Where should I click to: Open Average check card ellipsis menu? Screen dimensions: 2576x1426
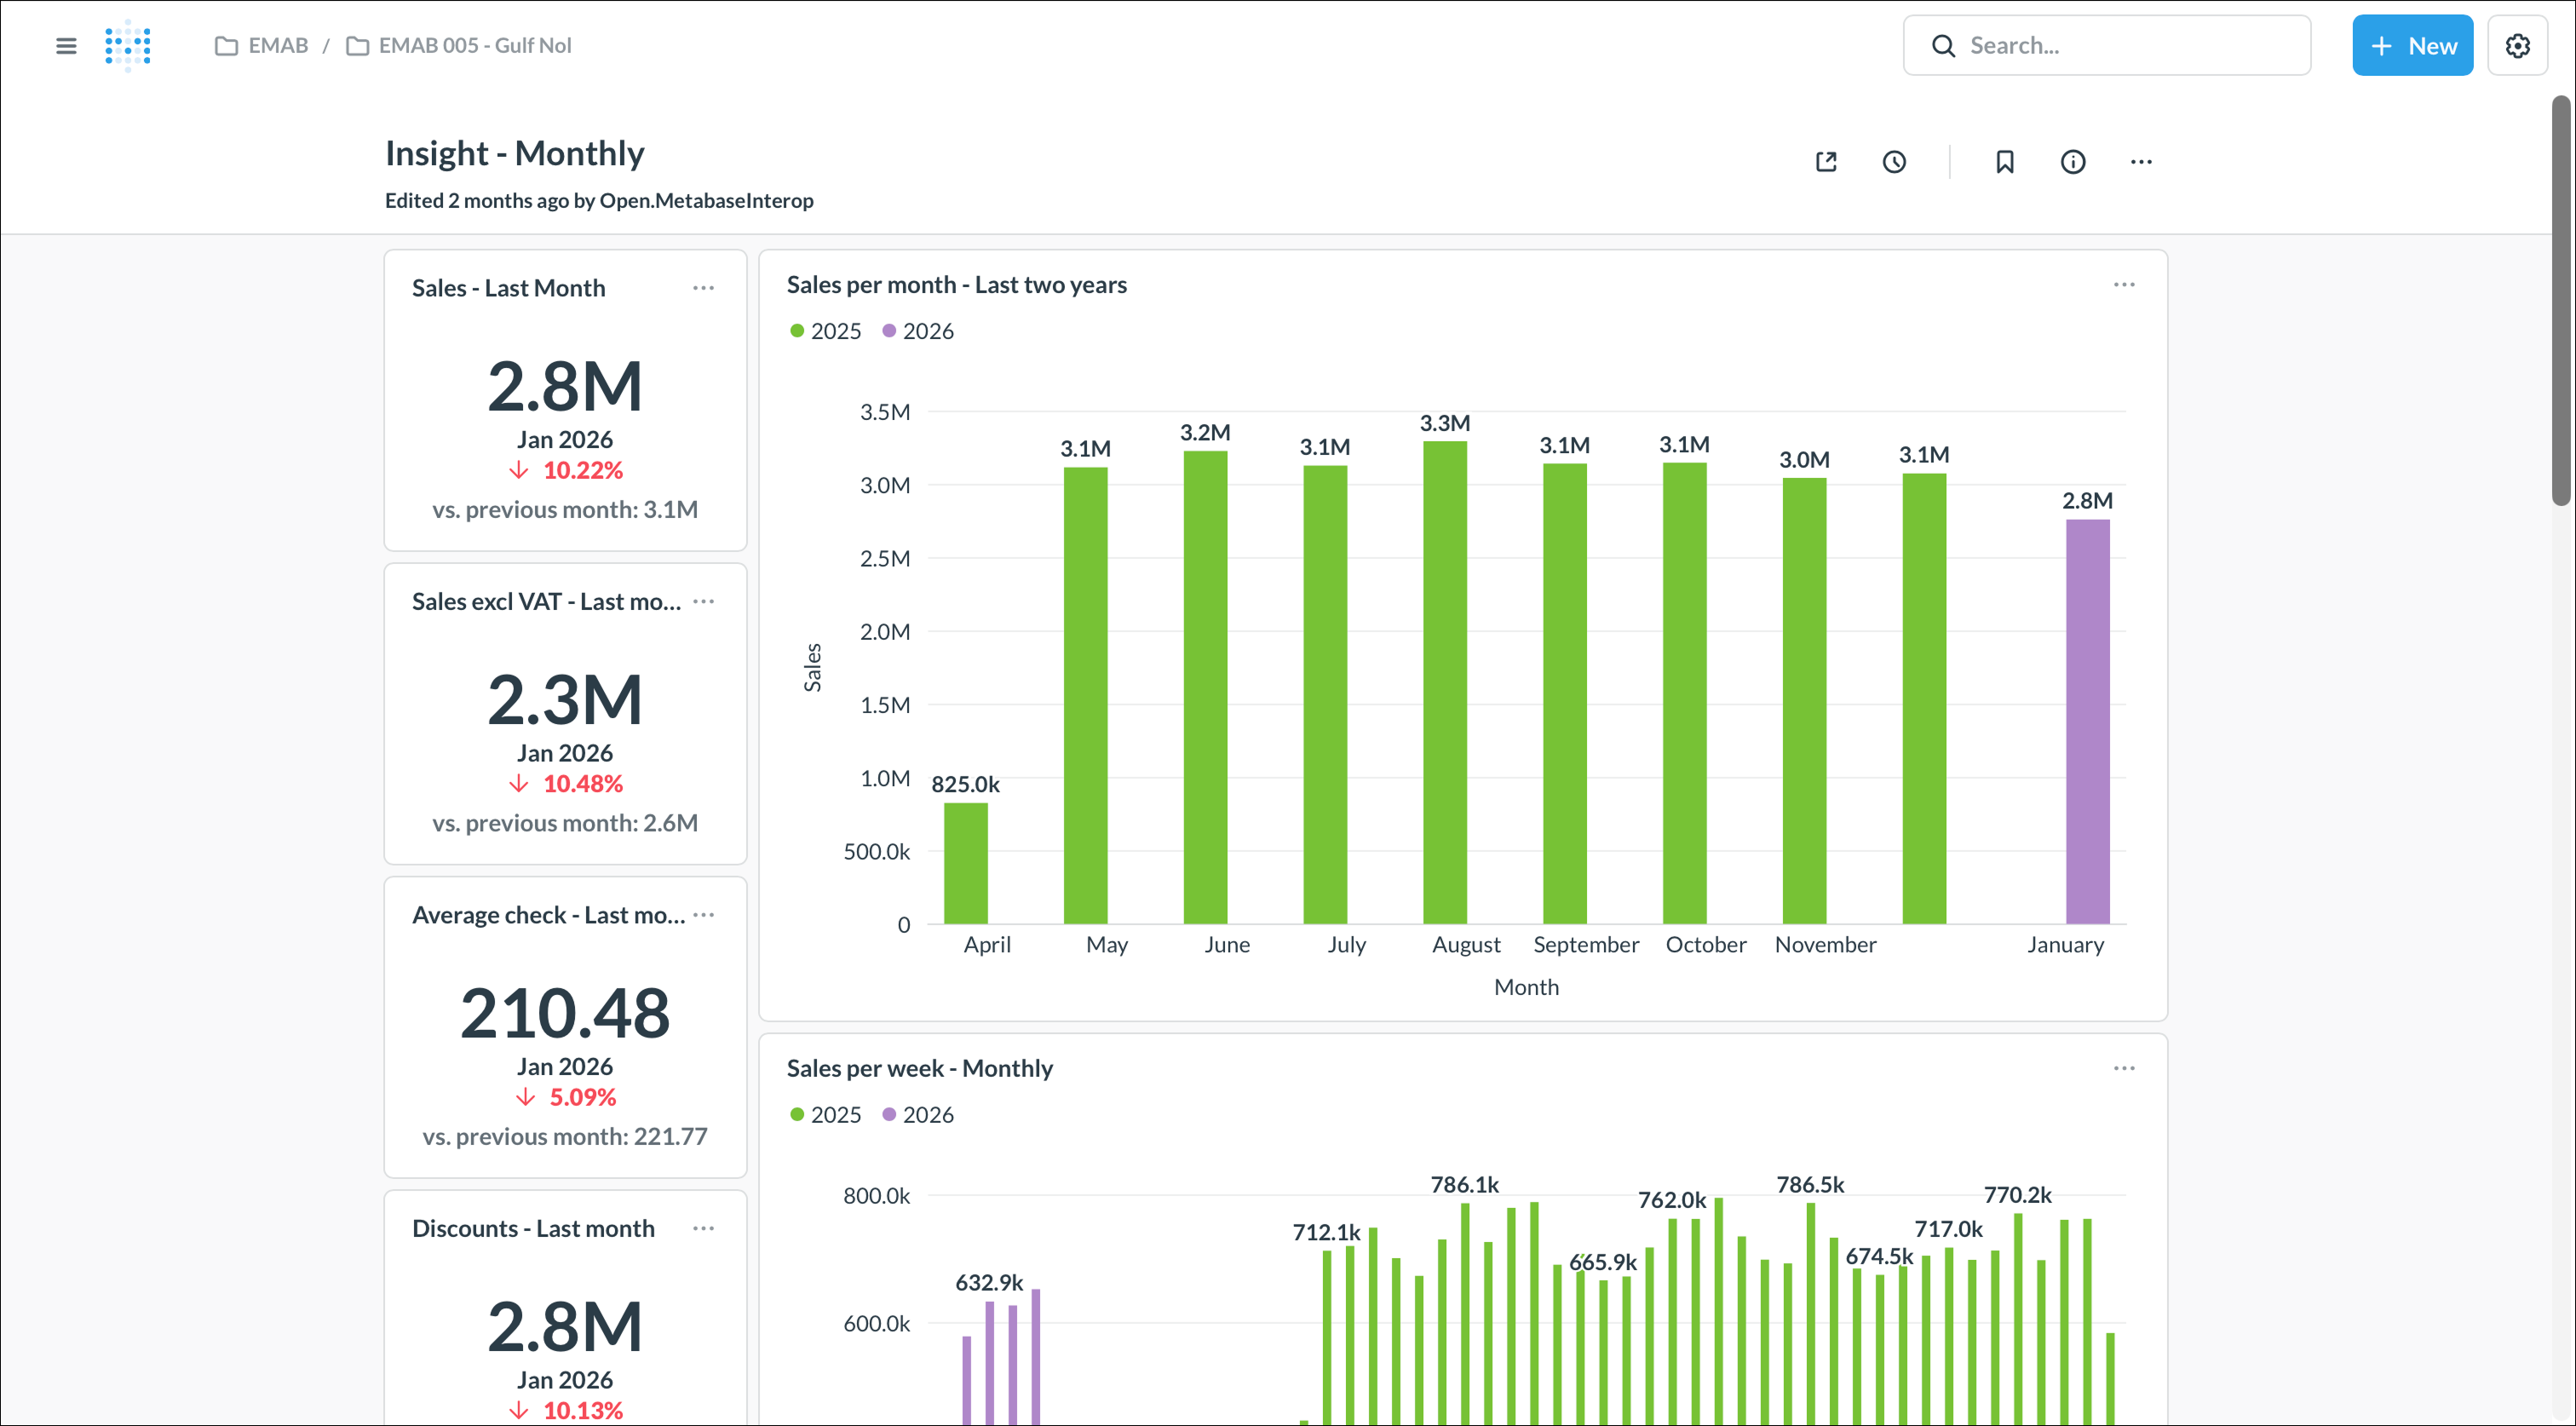coord(703,915)
